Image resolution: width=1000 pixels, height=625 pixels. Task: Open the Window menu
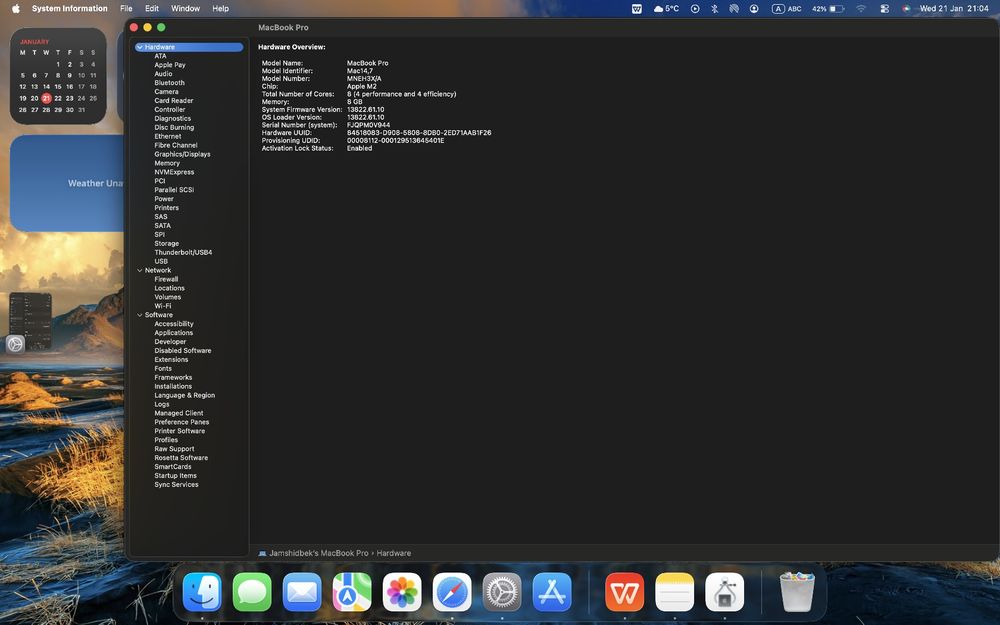(x=185, y=9)
